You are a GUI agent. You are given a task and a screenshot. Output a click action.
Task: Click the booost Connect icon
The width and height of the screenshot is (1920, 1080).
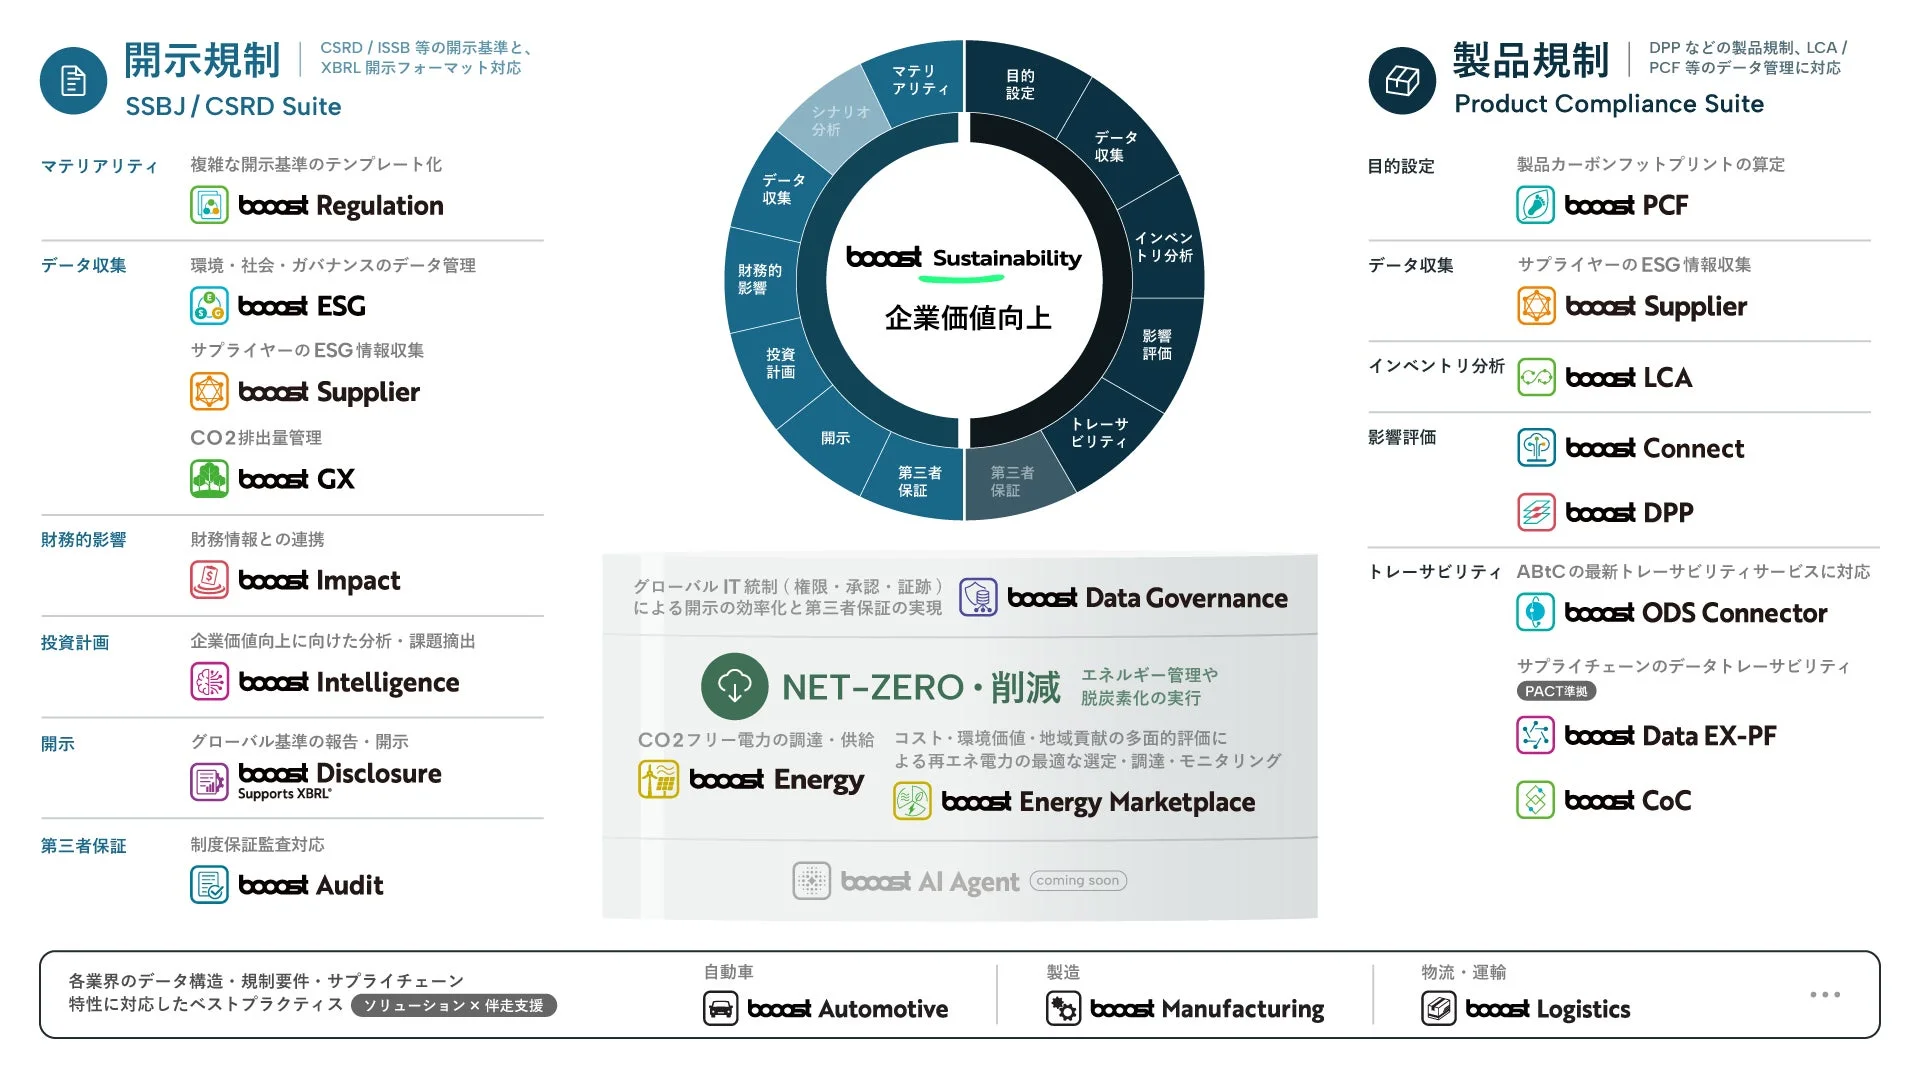point(1536,448)
